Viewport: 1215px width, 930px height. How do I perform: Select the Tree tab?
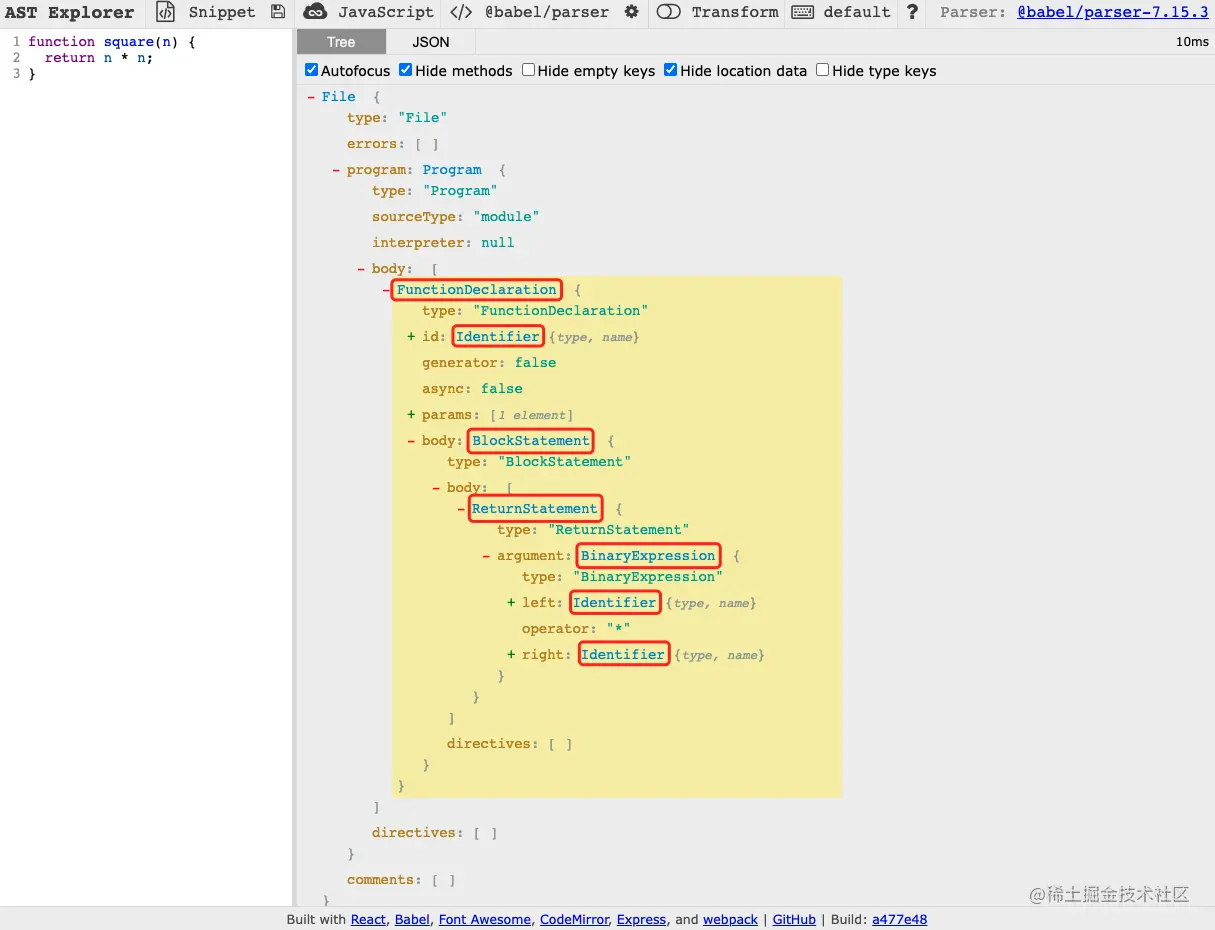point(340,42)
